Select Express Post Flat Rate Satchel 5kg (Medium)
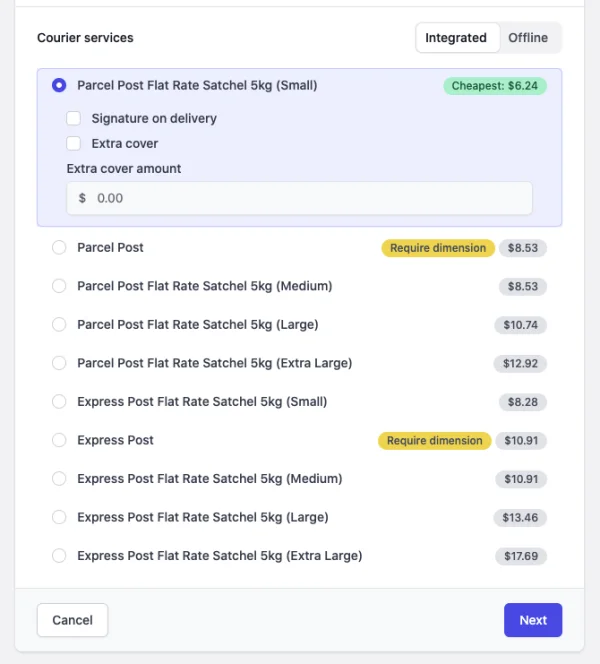This screenshot has width=600, height=664. (x=59, y=479)
